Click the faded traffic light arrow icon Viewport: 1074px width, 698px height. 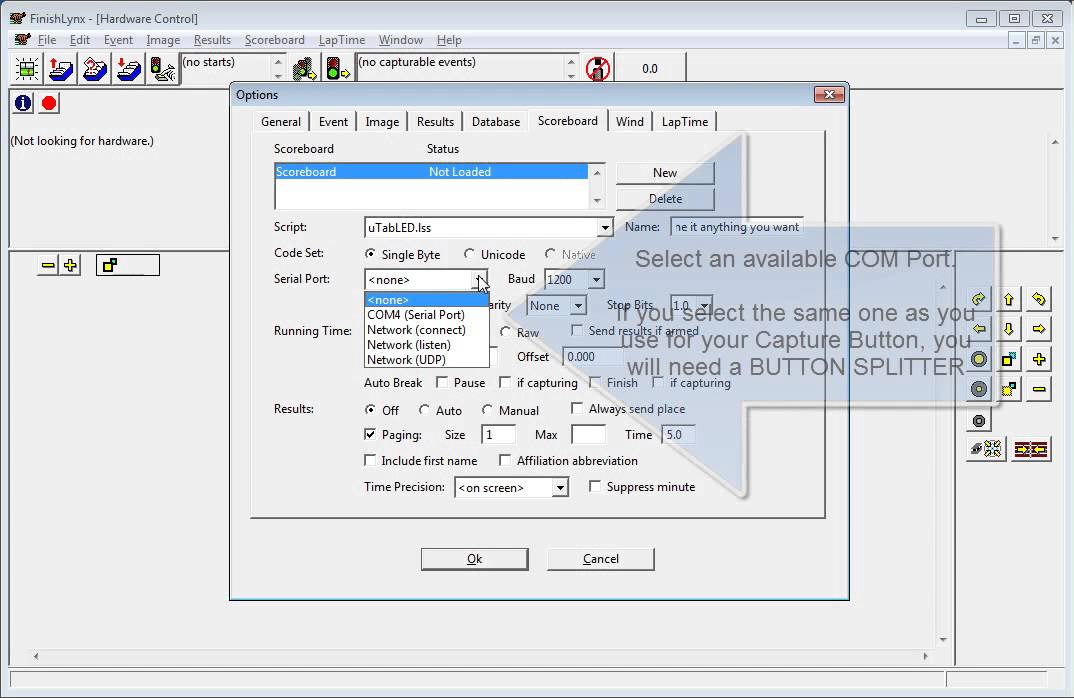coord(304,69)
